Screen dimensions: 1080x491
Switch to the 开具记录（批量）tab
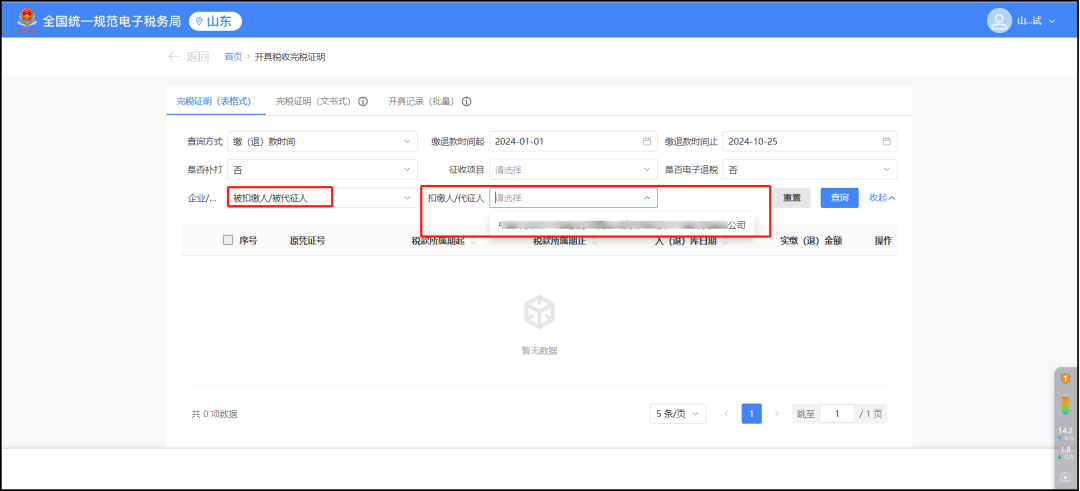421,101
